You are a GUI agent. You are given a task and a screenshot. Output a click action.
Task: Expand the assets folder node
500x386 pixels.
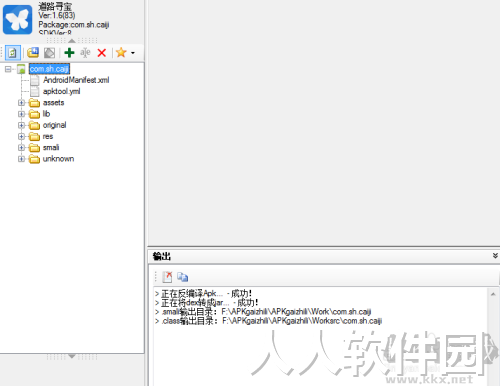point(21,103)
